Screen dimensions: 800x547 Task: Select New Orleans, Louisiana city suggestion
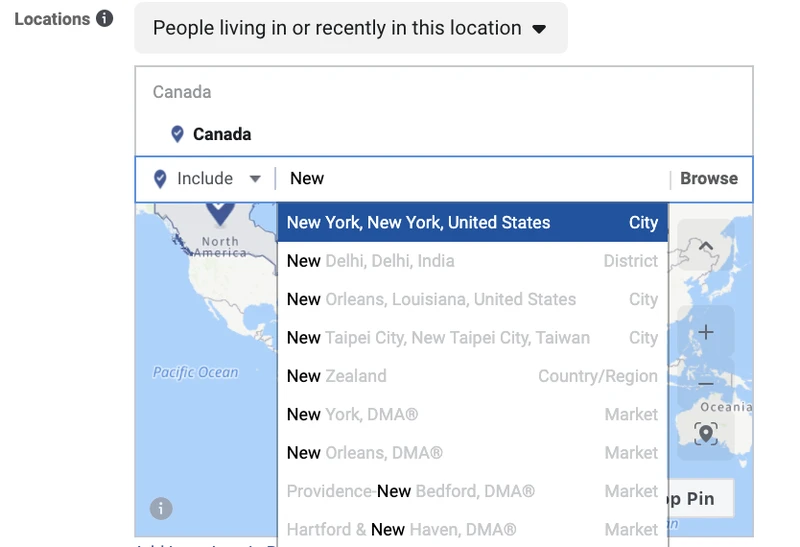[x=472, y=299]
